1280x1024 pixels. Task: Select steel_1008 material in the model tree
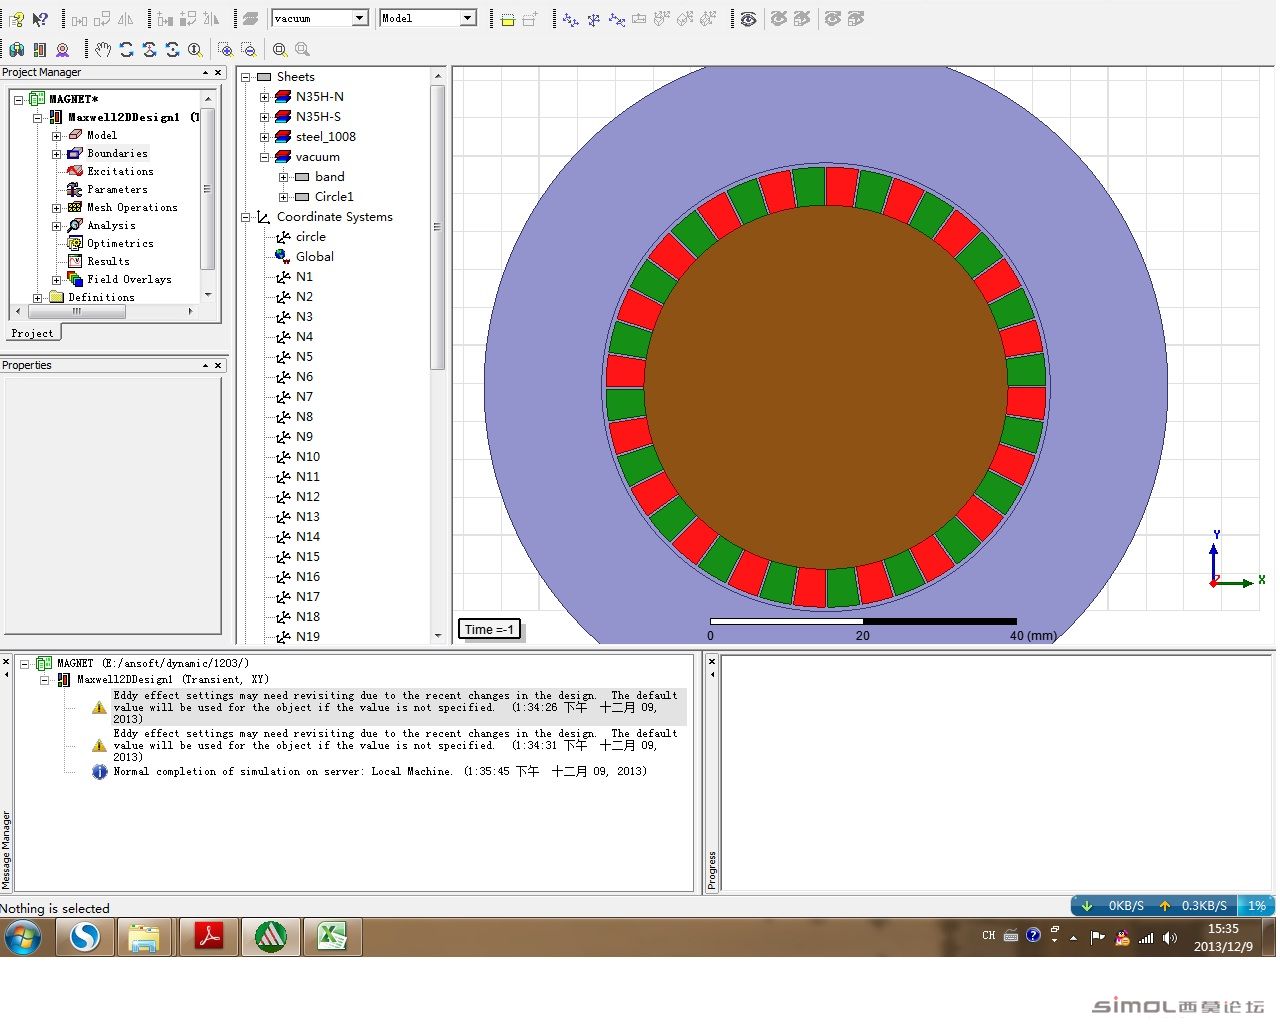coord(326,136)
